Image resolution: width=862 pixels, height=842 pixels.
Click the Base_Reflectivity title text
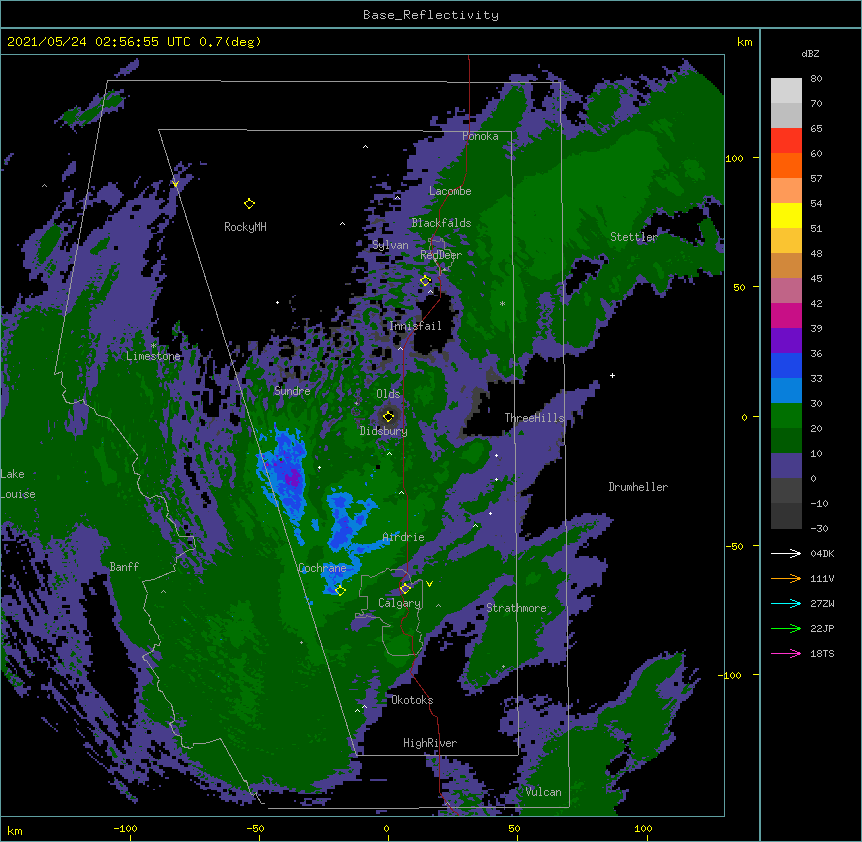[431, 15]
